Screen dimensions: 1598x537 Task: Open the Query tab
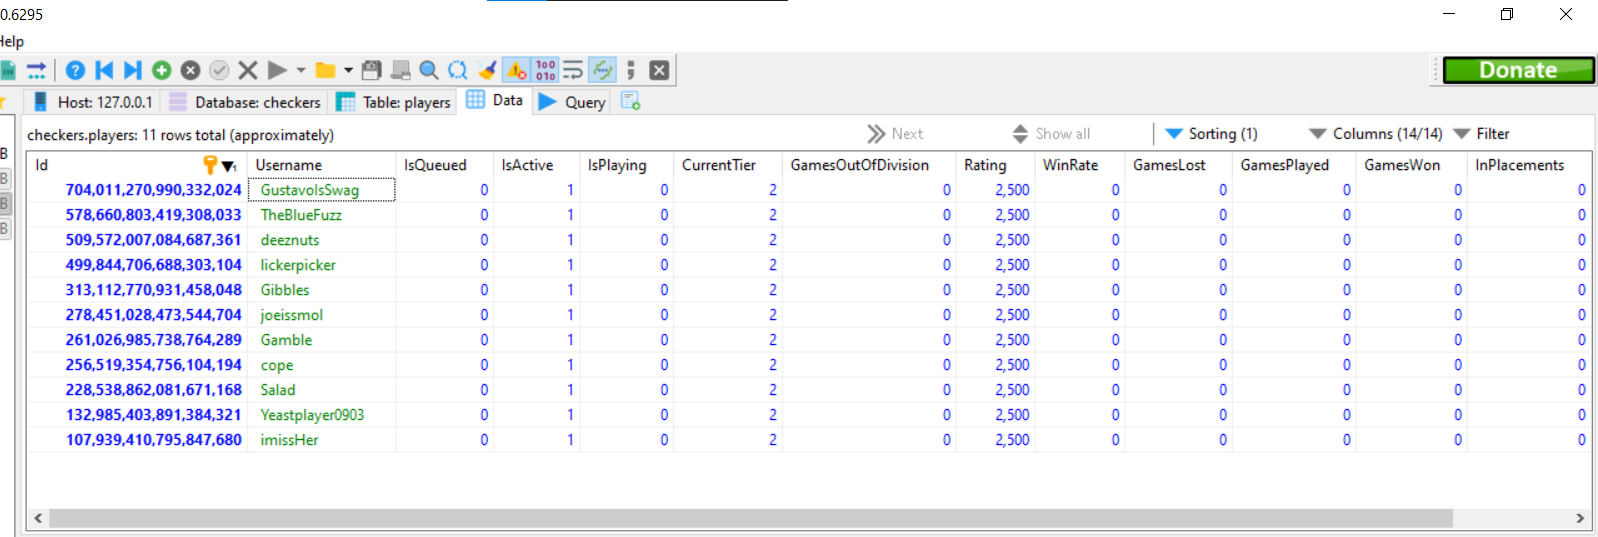click(572, 102)
